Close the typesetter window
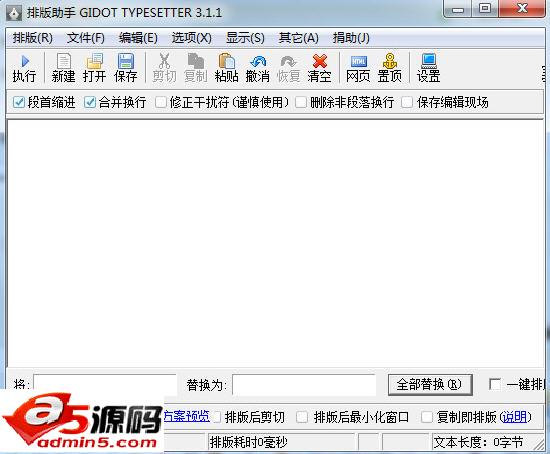This screenshot has width=550, height=454. pos(522,8)
